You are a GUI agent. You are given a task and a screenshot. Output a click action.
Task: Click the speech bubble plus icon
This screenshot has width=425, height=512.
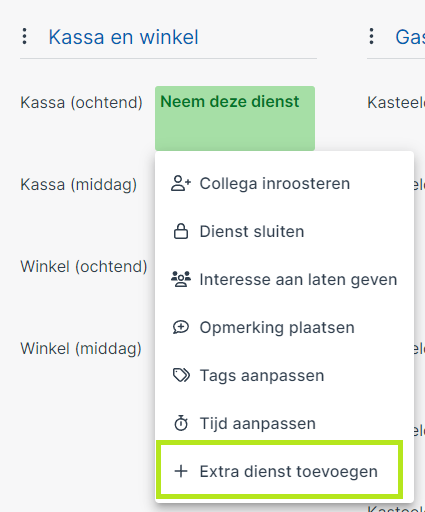(x=181, y=327)
